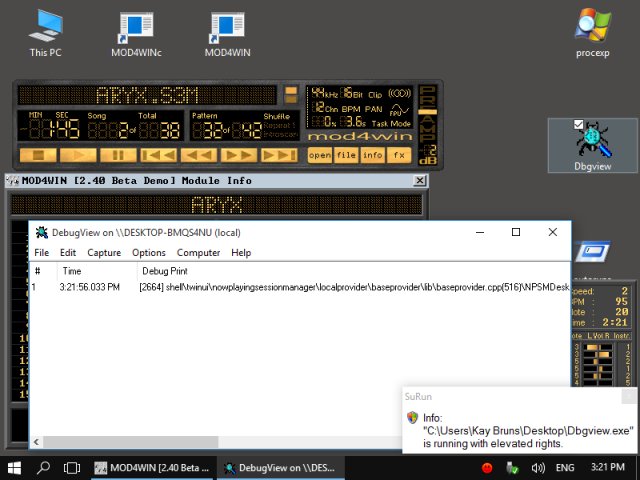Open the Capture menu in DebugView
This screenshot has width=640, height=480.
click(x=104, y=253)
